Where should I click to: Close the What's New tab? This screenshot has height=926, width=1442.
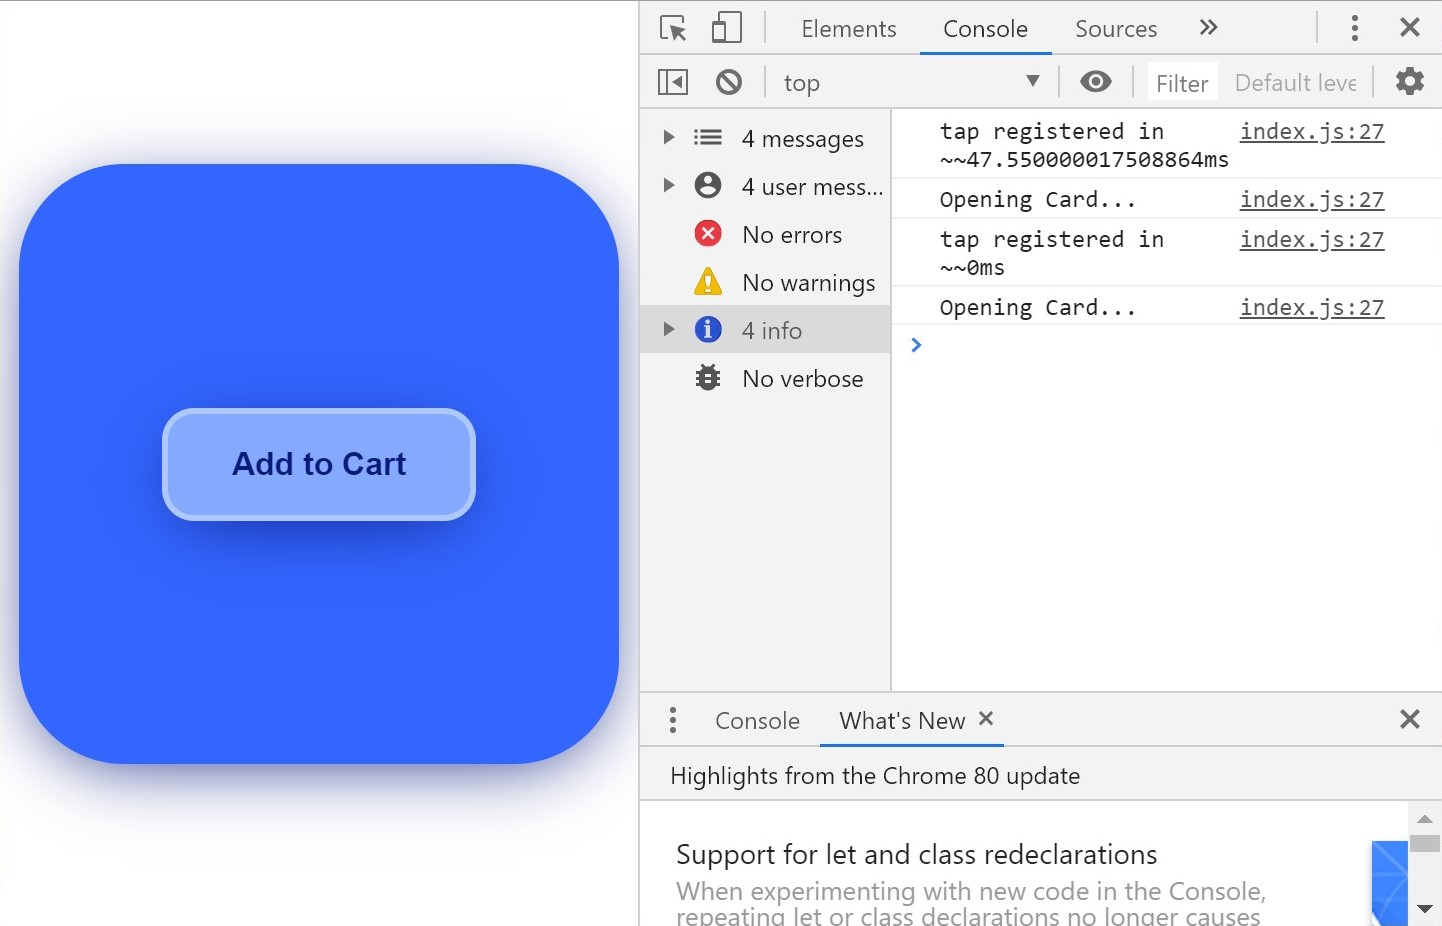click(986, 718)
